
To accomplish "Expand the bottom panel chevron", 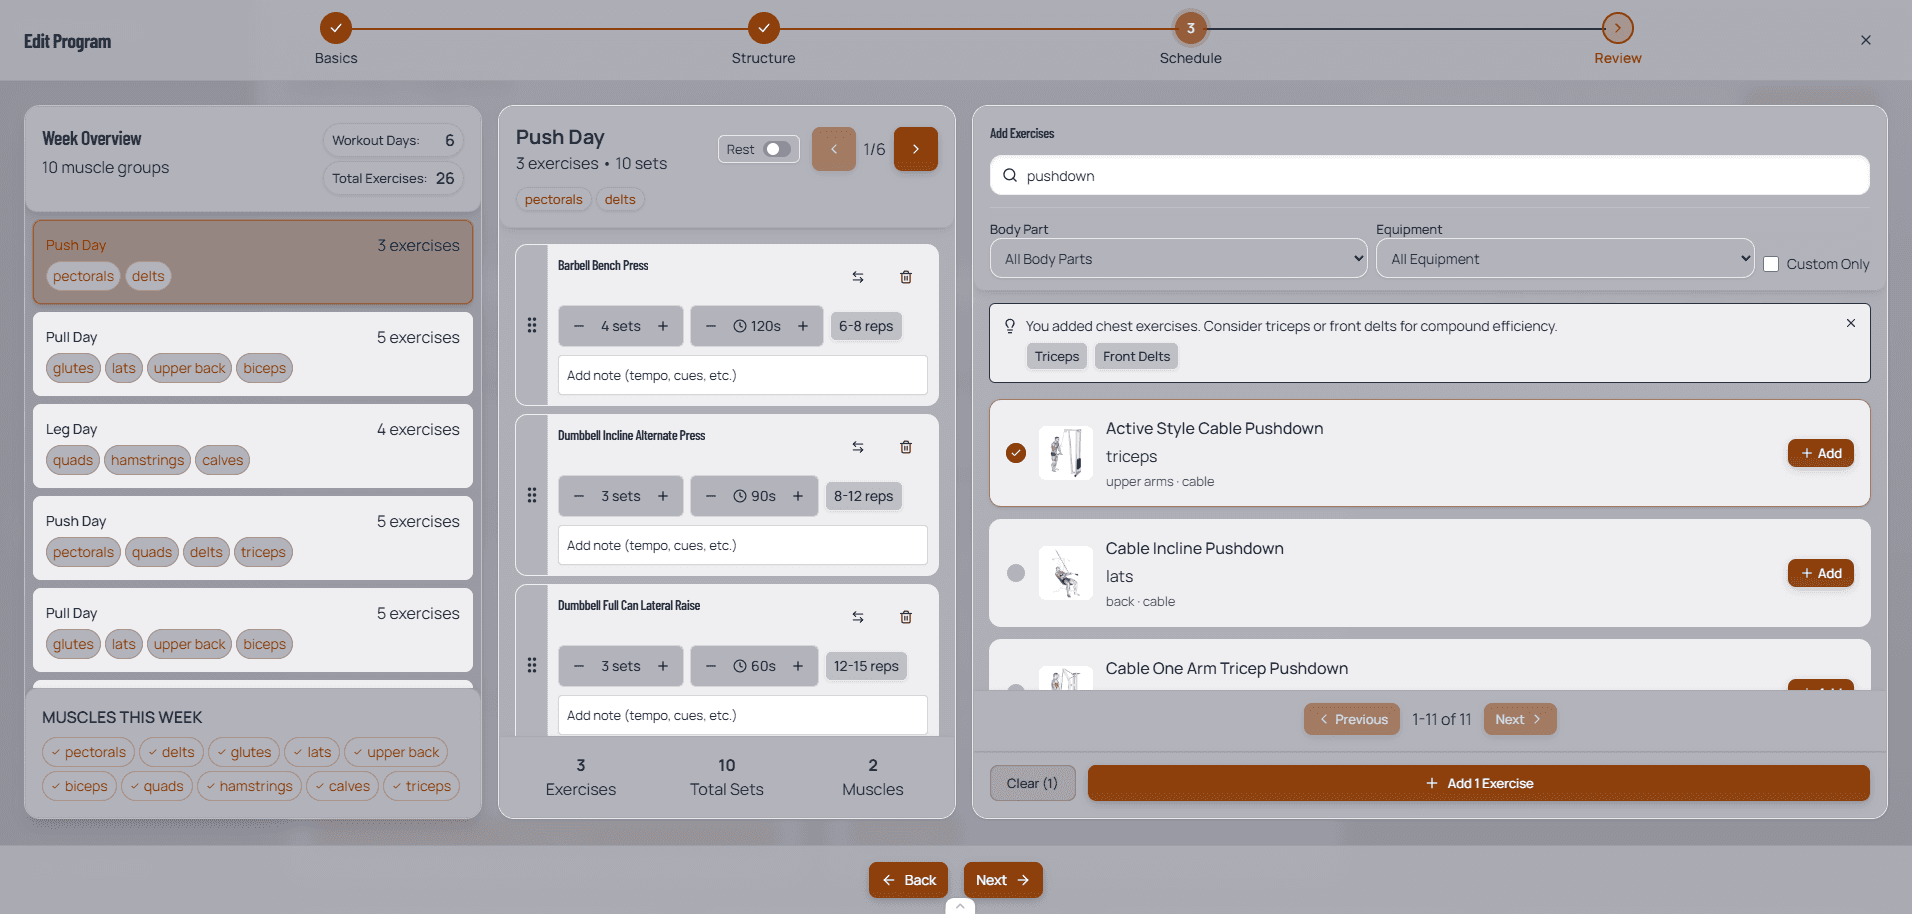I will pyautogui.click(x=958, y=905).
